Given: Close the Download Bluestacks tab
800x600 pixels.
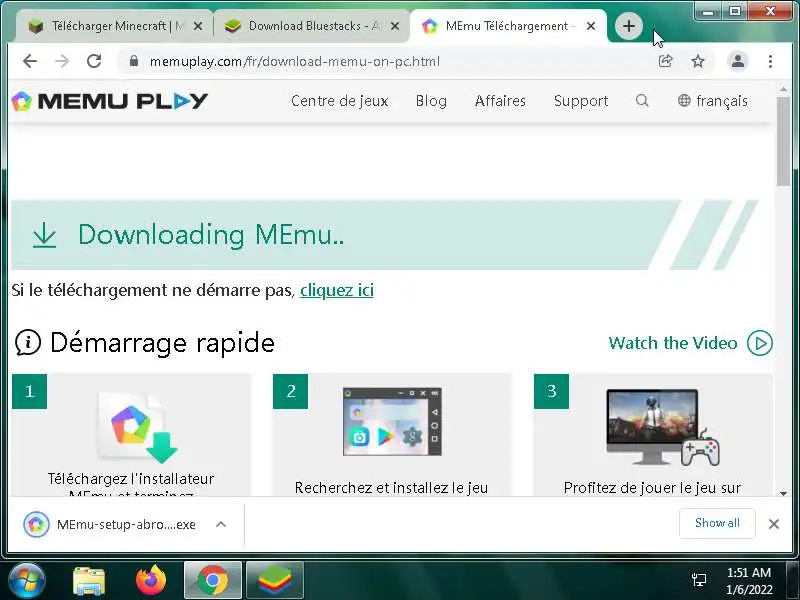Looking at the screenshot, I should (395, 26).
